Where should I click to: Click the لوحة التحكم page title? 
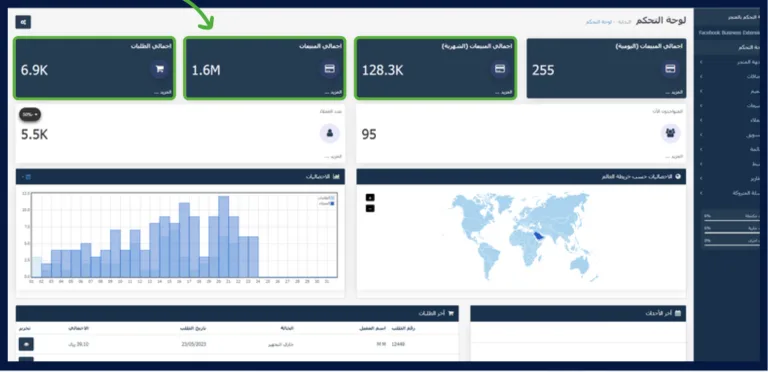(x=661, y=21)
